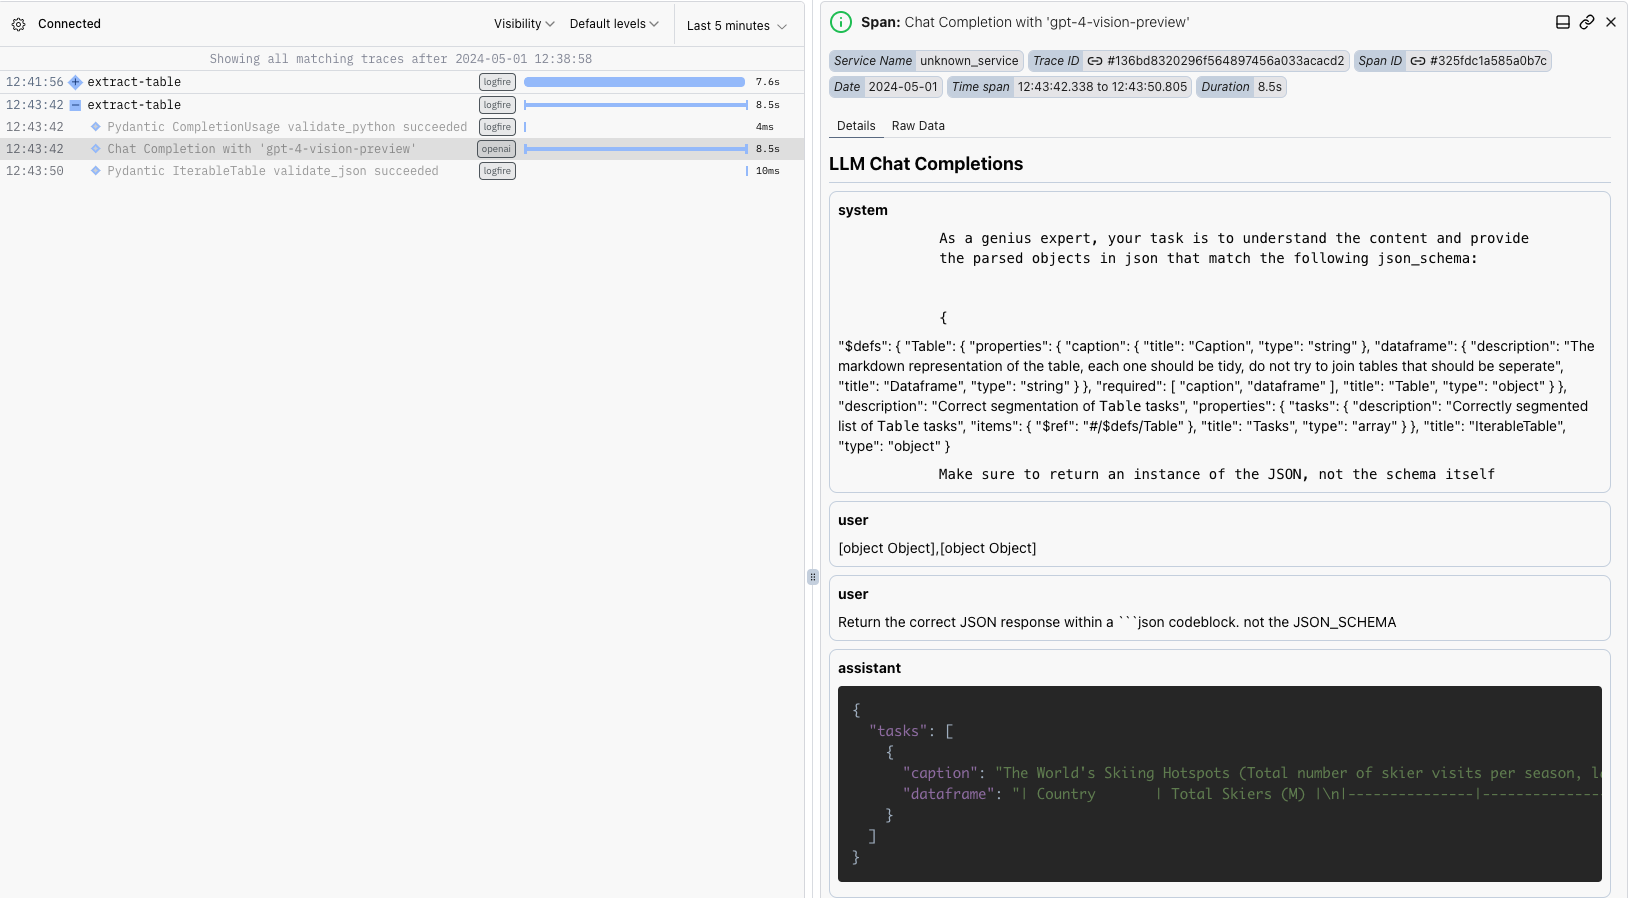Open settings via the gear icon

tap(18, 24)
